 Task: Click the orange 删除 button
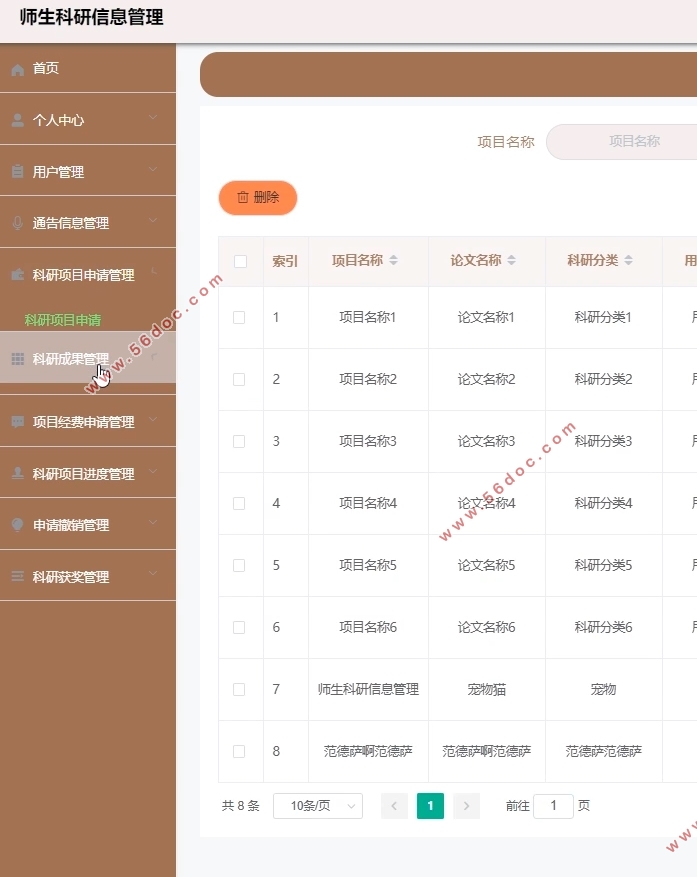[x=258, y=197]
